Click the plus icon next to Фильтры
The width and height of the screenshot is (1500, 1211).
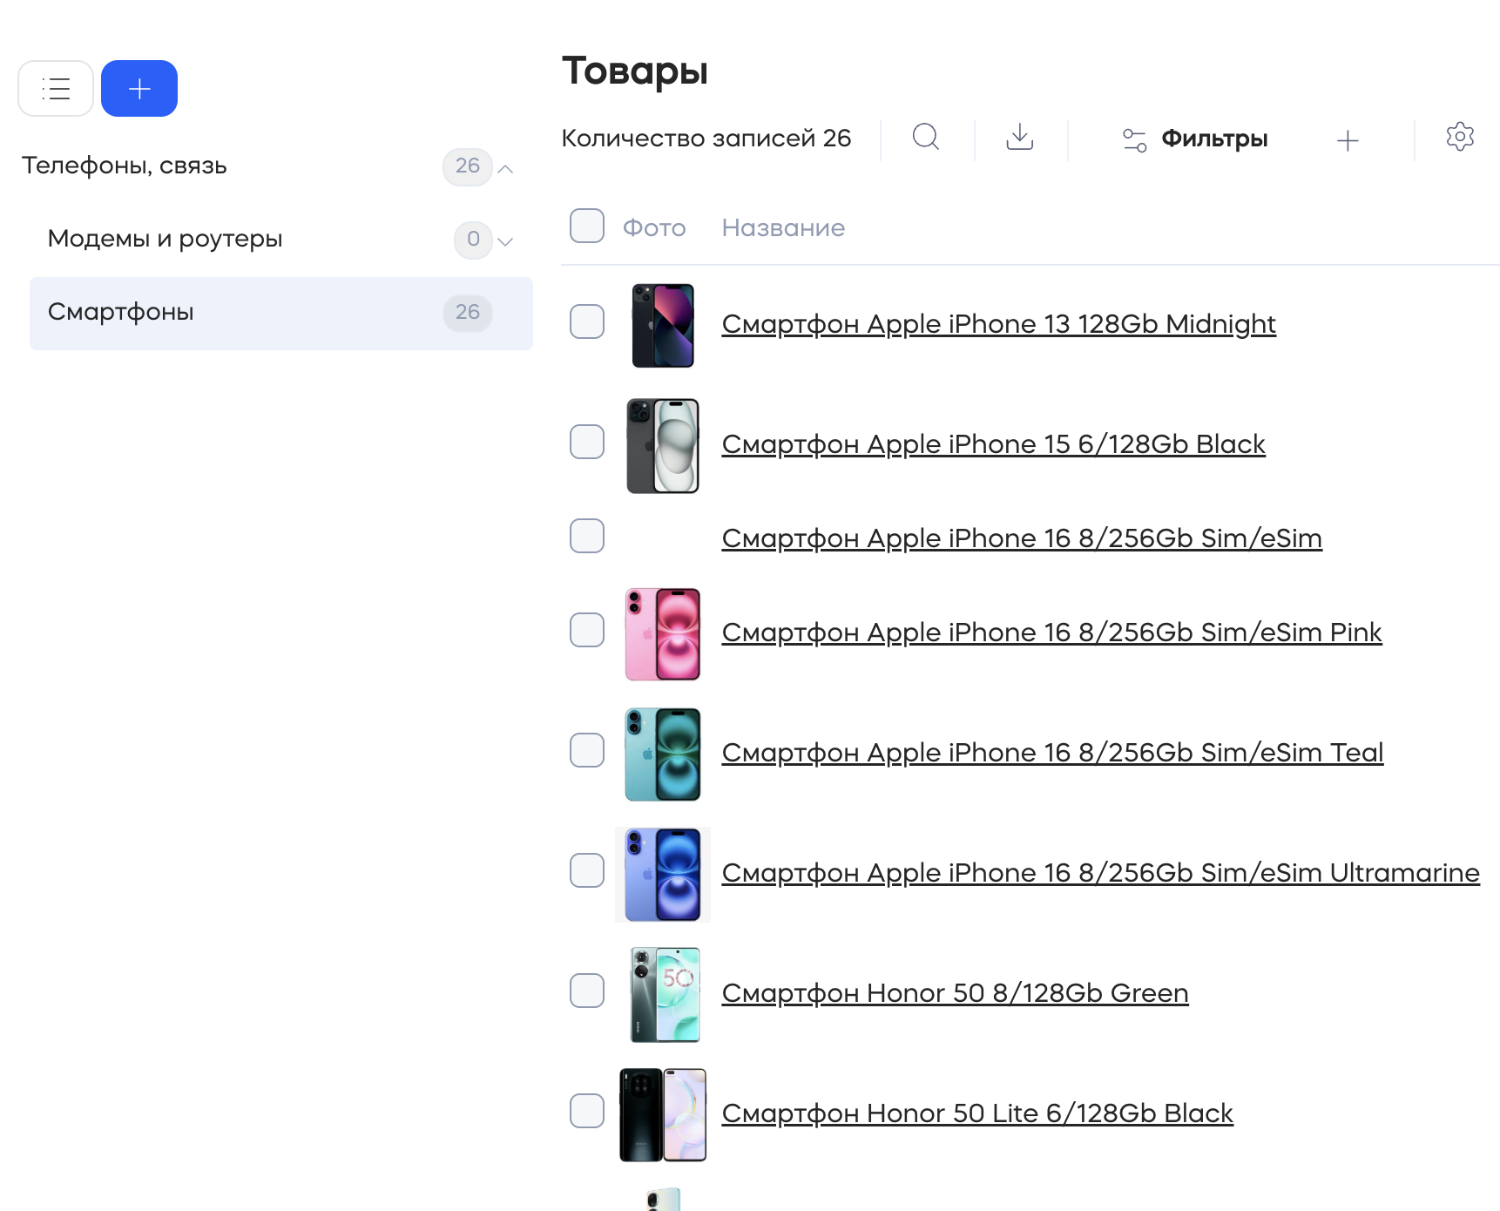[1348, 140]
